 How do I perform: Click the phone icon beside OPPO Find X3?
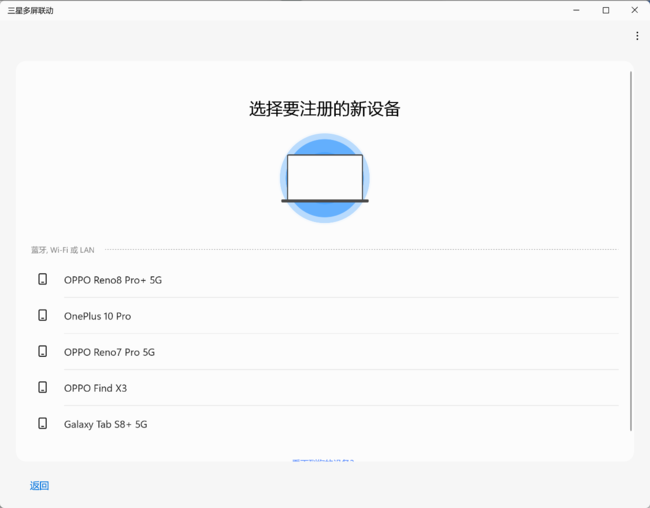tap(42, 388)
